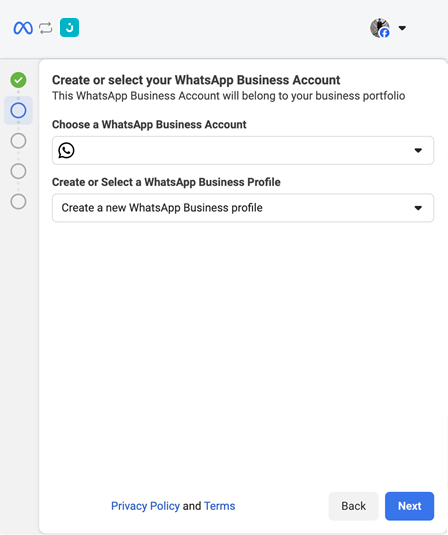
Task: Click 'Create or Select a WhatsApp Business Profile' label
Action: click(x=166, y=182)
